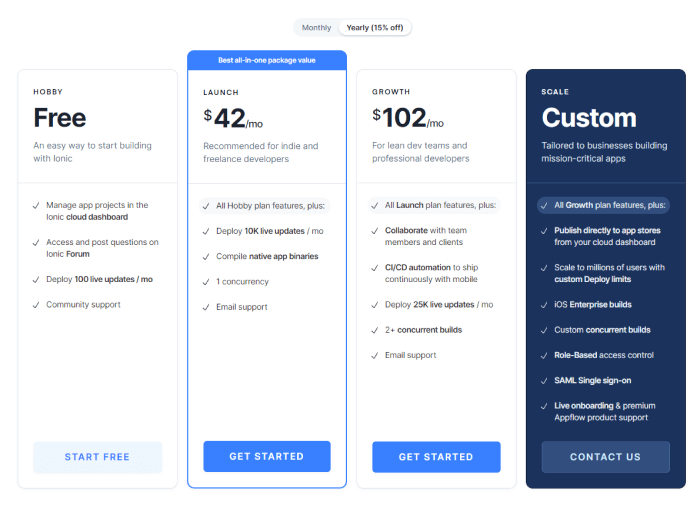Viewport: 700px width, 512px height.
Task: Switch billing to Monthly
Action: (x=316, y=27)
